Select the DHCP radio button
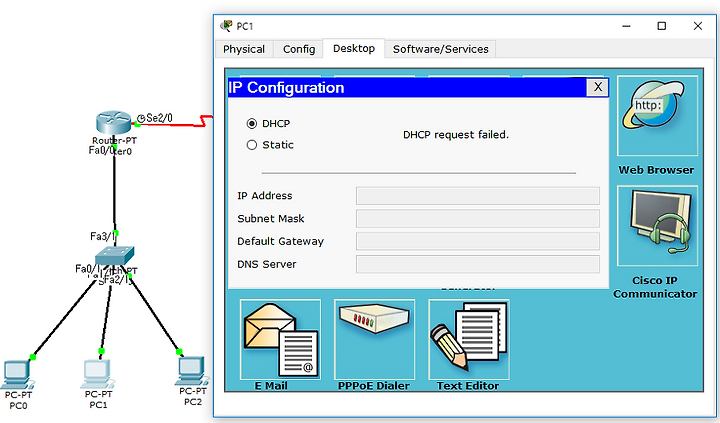This screenshot has height=423, width=720. click(252, 124)
